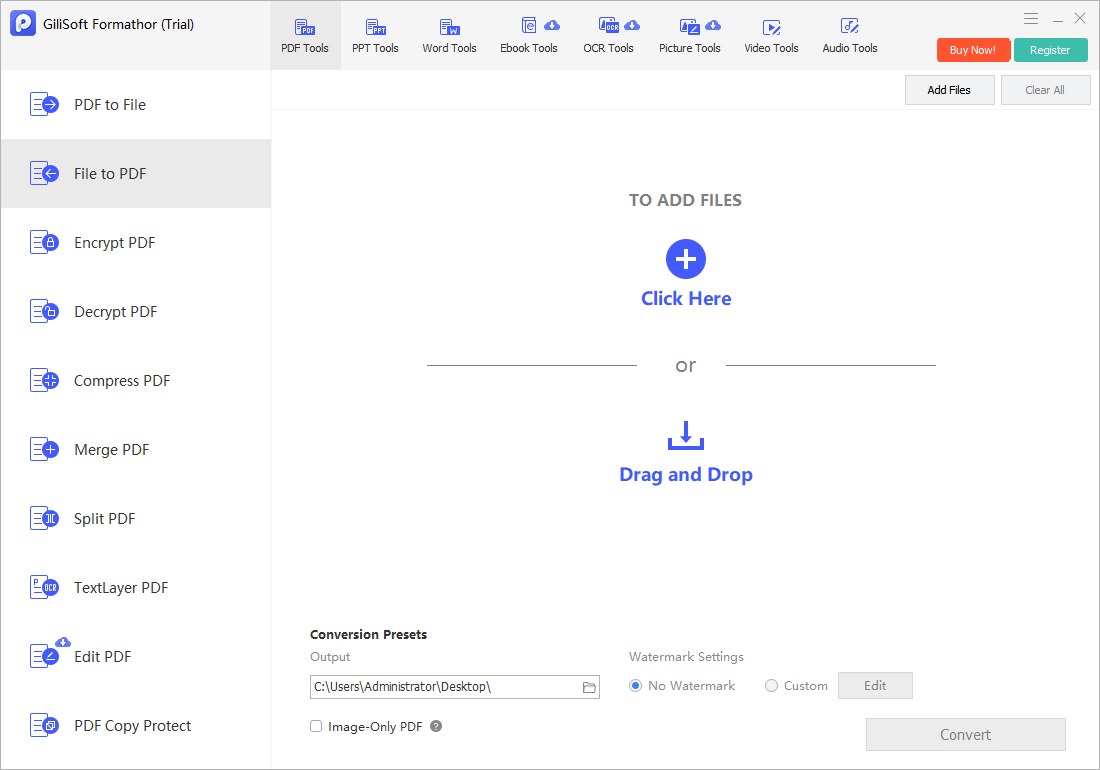The image size is (1100, 770).
Task: Open the PDF Tools tab label
Action: (x=304, y=48)
